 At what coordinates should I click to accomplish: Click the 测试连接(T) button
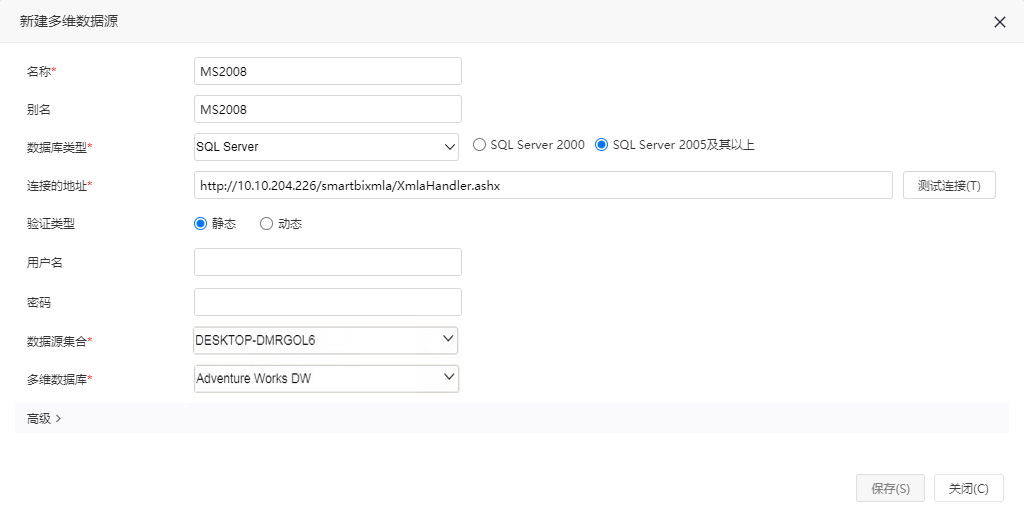click(949, 185)
